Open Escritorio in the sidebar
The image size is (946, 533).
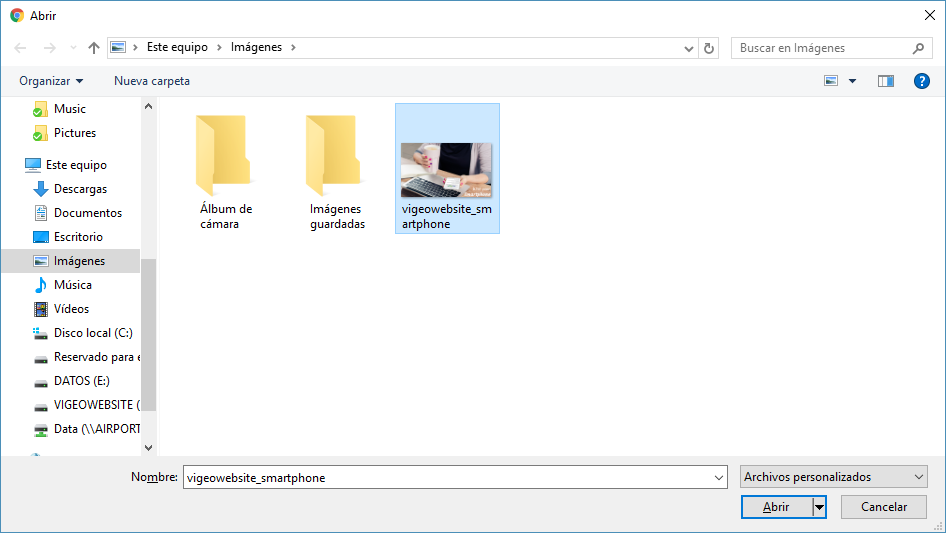78,237
